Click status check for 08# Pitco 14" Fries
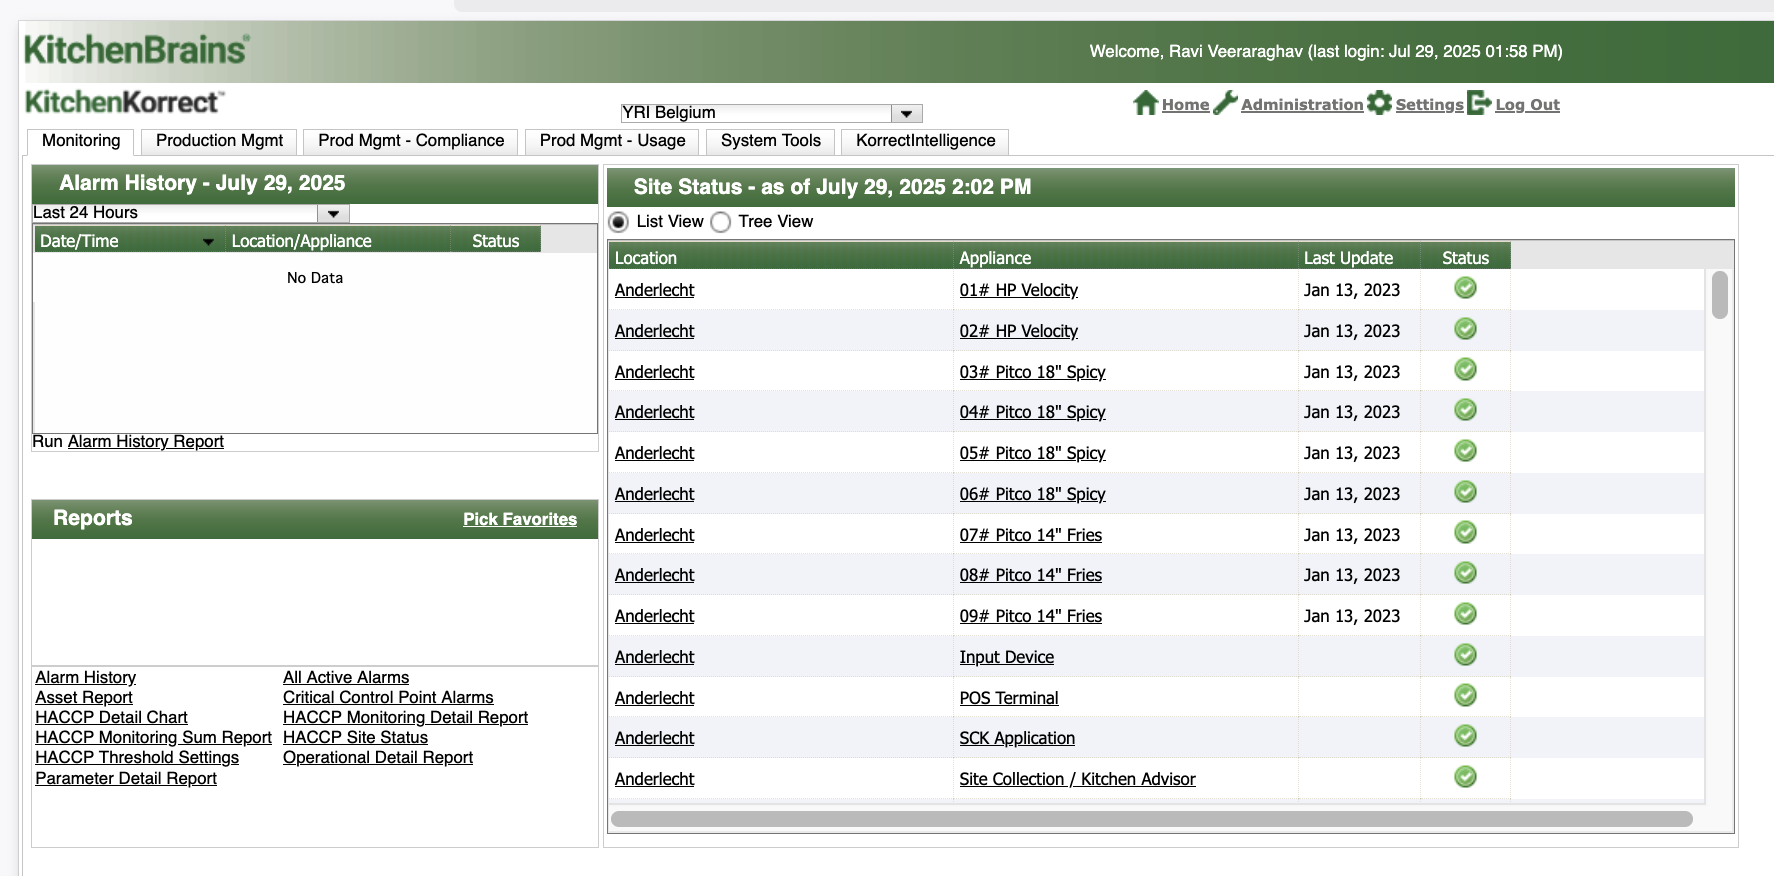This screenshot has height=876, width=1774. pos(1465,573)
